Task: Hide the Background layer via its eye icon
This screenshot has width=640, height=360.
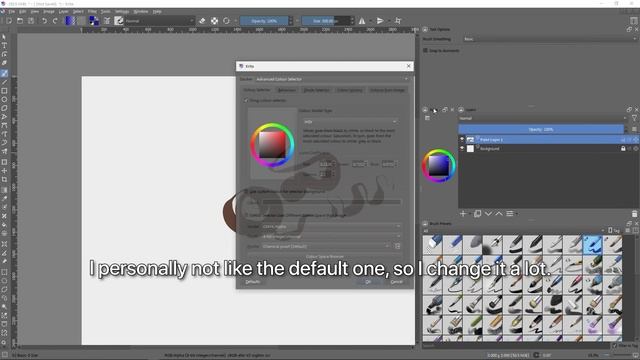Action: [462, 149]
